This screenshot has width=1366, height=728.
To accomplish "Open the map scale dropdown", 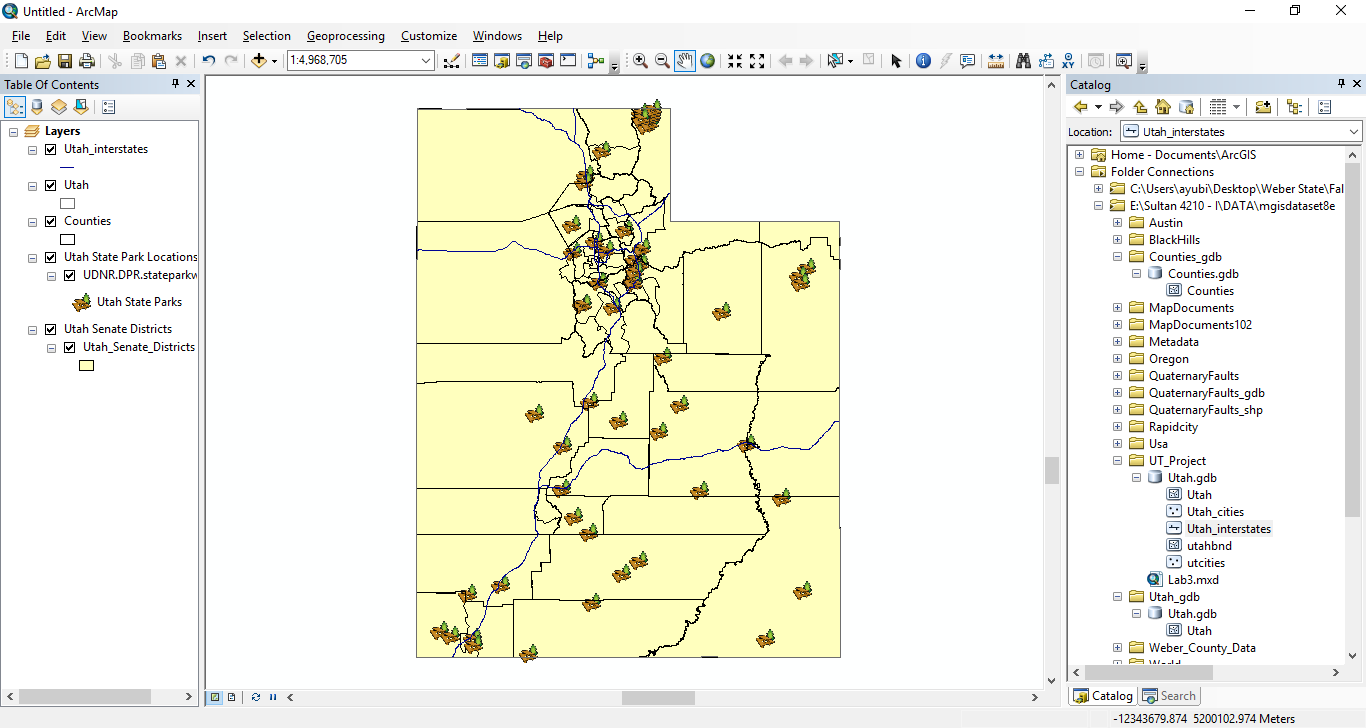I will tap(426, 61).
